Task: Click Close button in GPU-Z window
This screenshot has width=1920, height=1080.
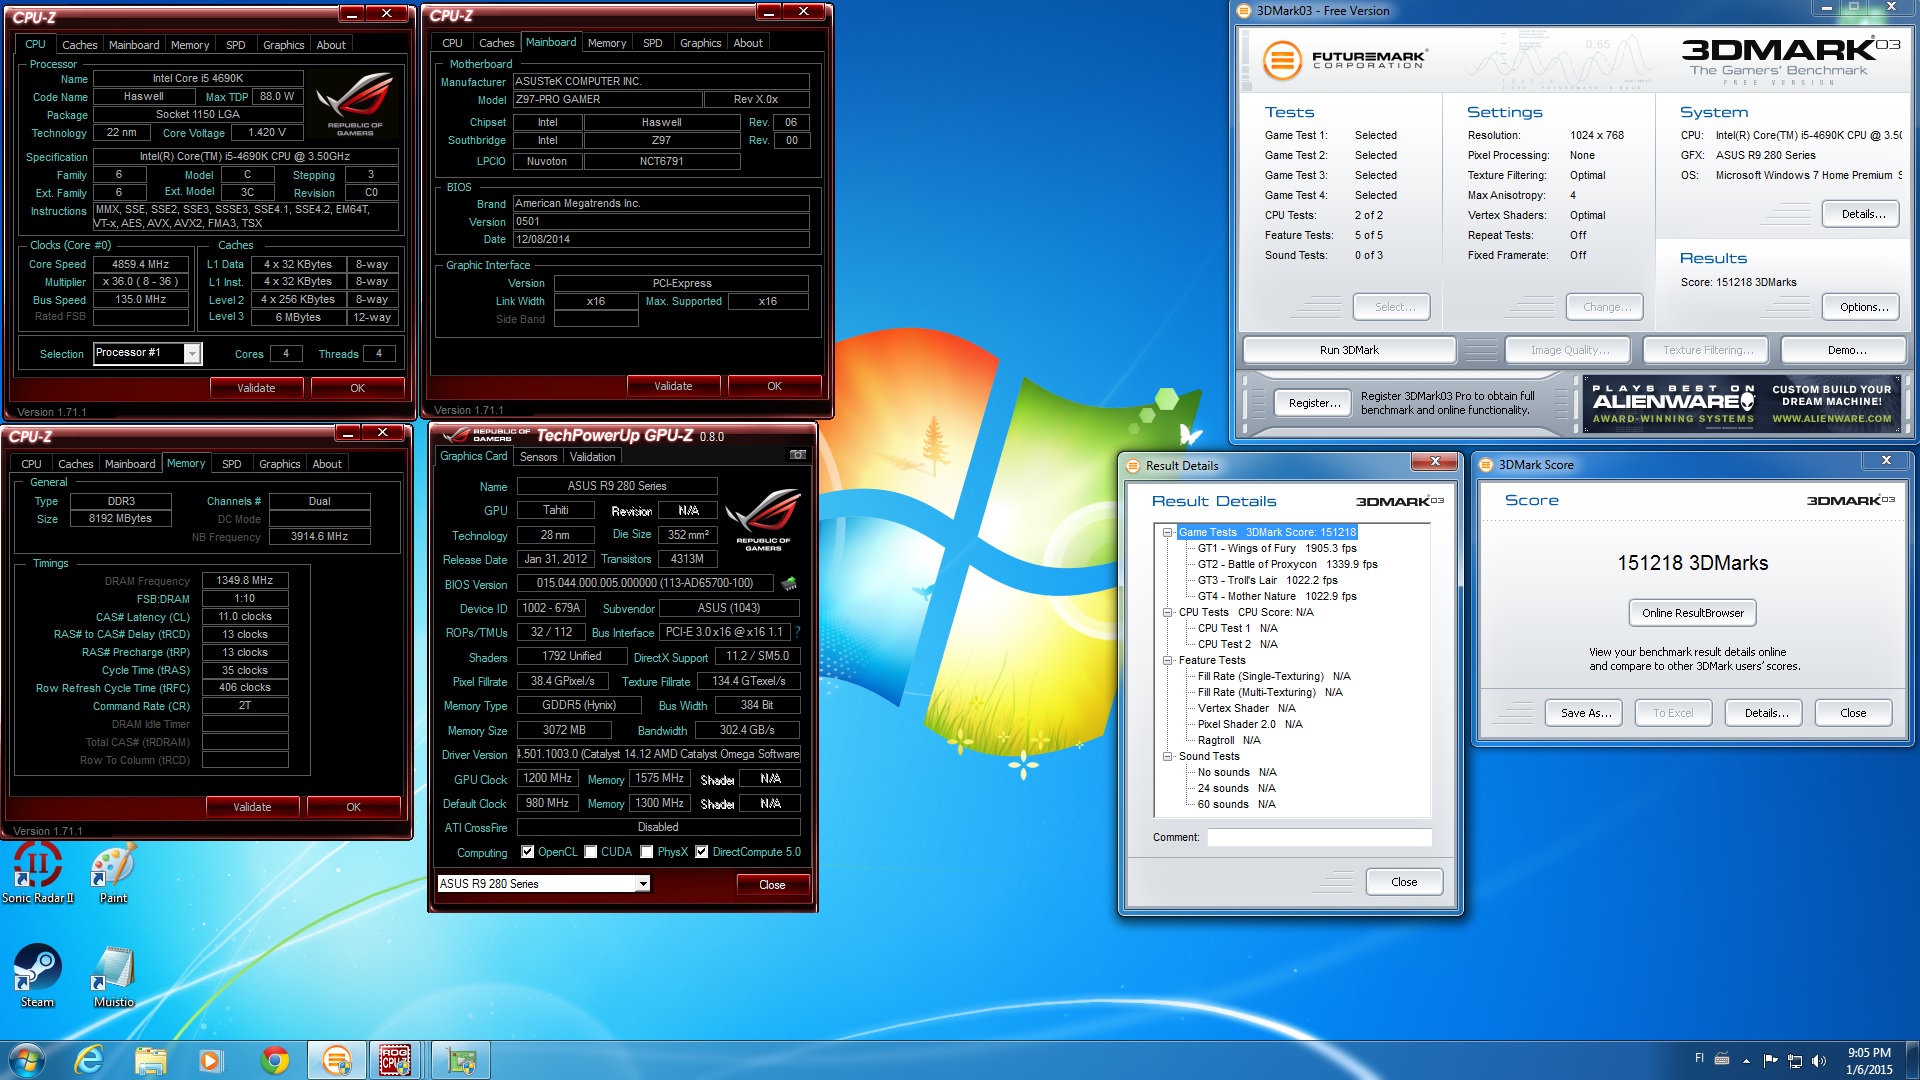Action: tap(772, 884)
